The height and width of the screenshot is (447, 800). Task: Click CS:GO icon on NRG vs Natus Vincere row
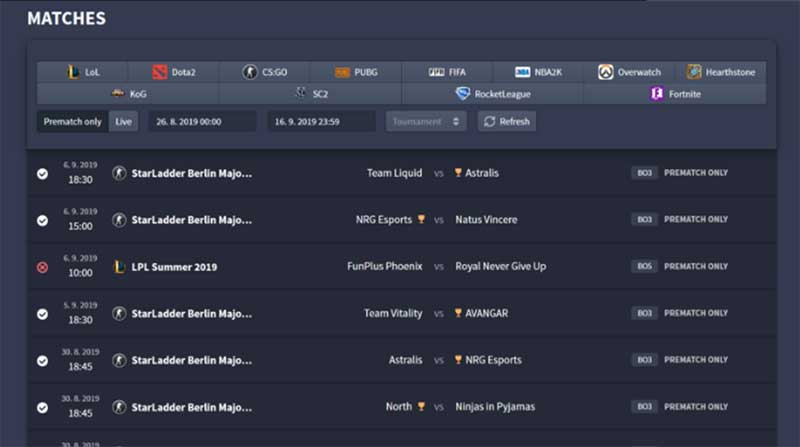coord(119,220)
